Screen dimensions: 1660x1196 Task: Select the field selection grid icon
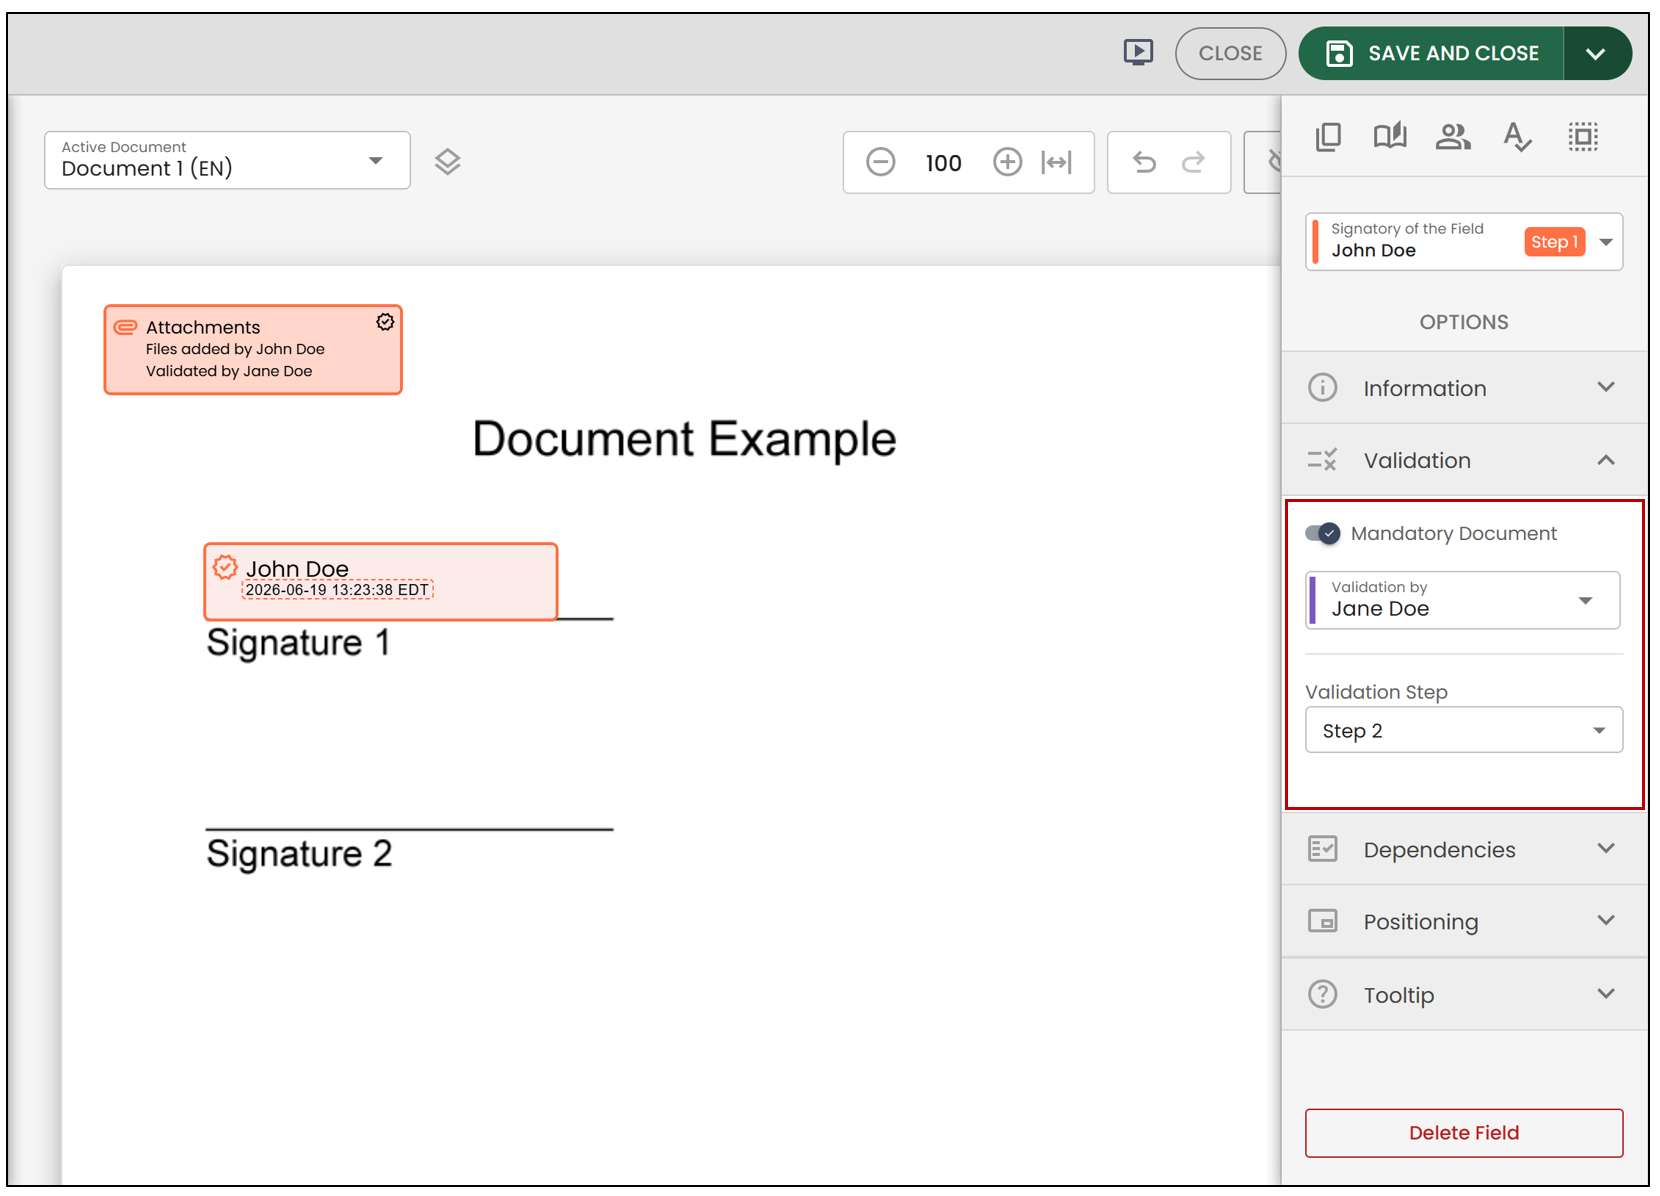[1583, 137]
